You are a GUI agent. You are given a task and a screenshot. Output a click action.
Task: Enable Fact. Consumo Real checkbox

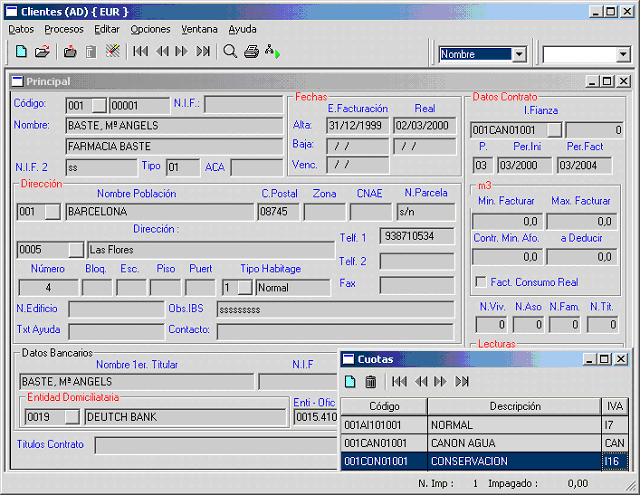pos(481,282)
